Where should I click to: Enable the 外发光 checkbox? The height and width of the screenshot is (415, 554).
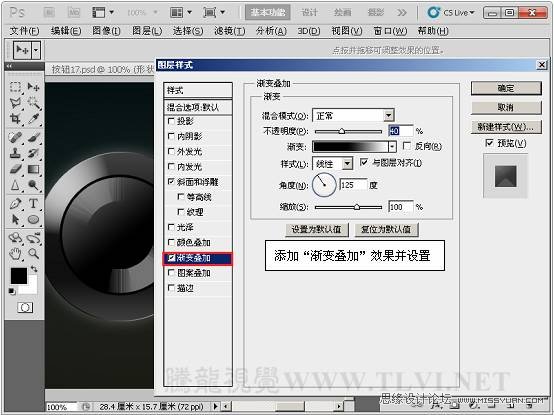171,152
